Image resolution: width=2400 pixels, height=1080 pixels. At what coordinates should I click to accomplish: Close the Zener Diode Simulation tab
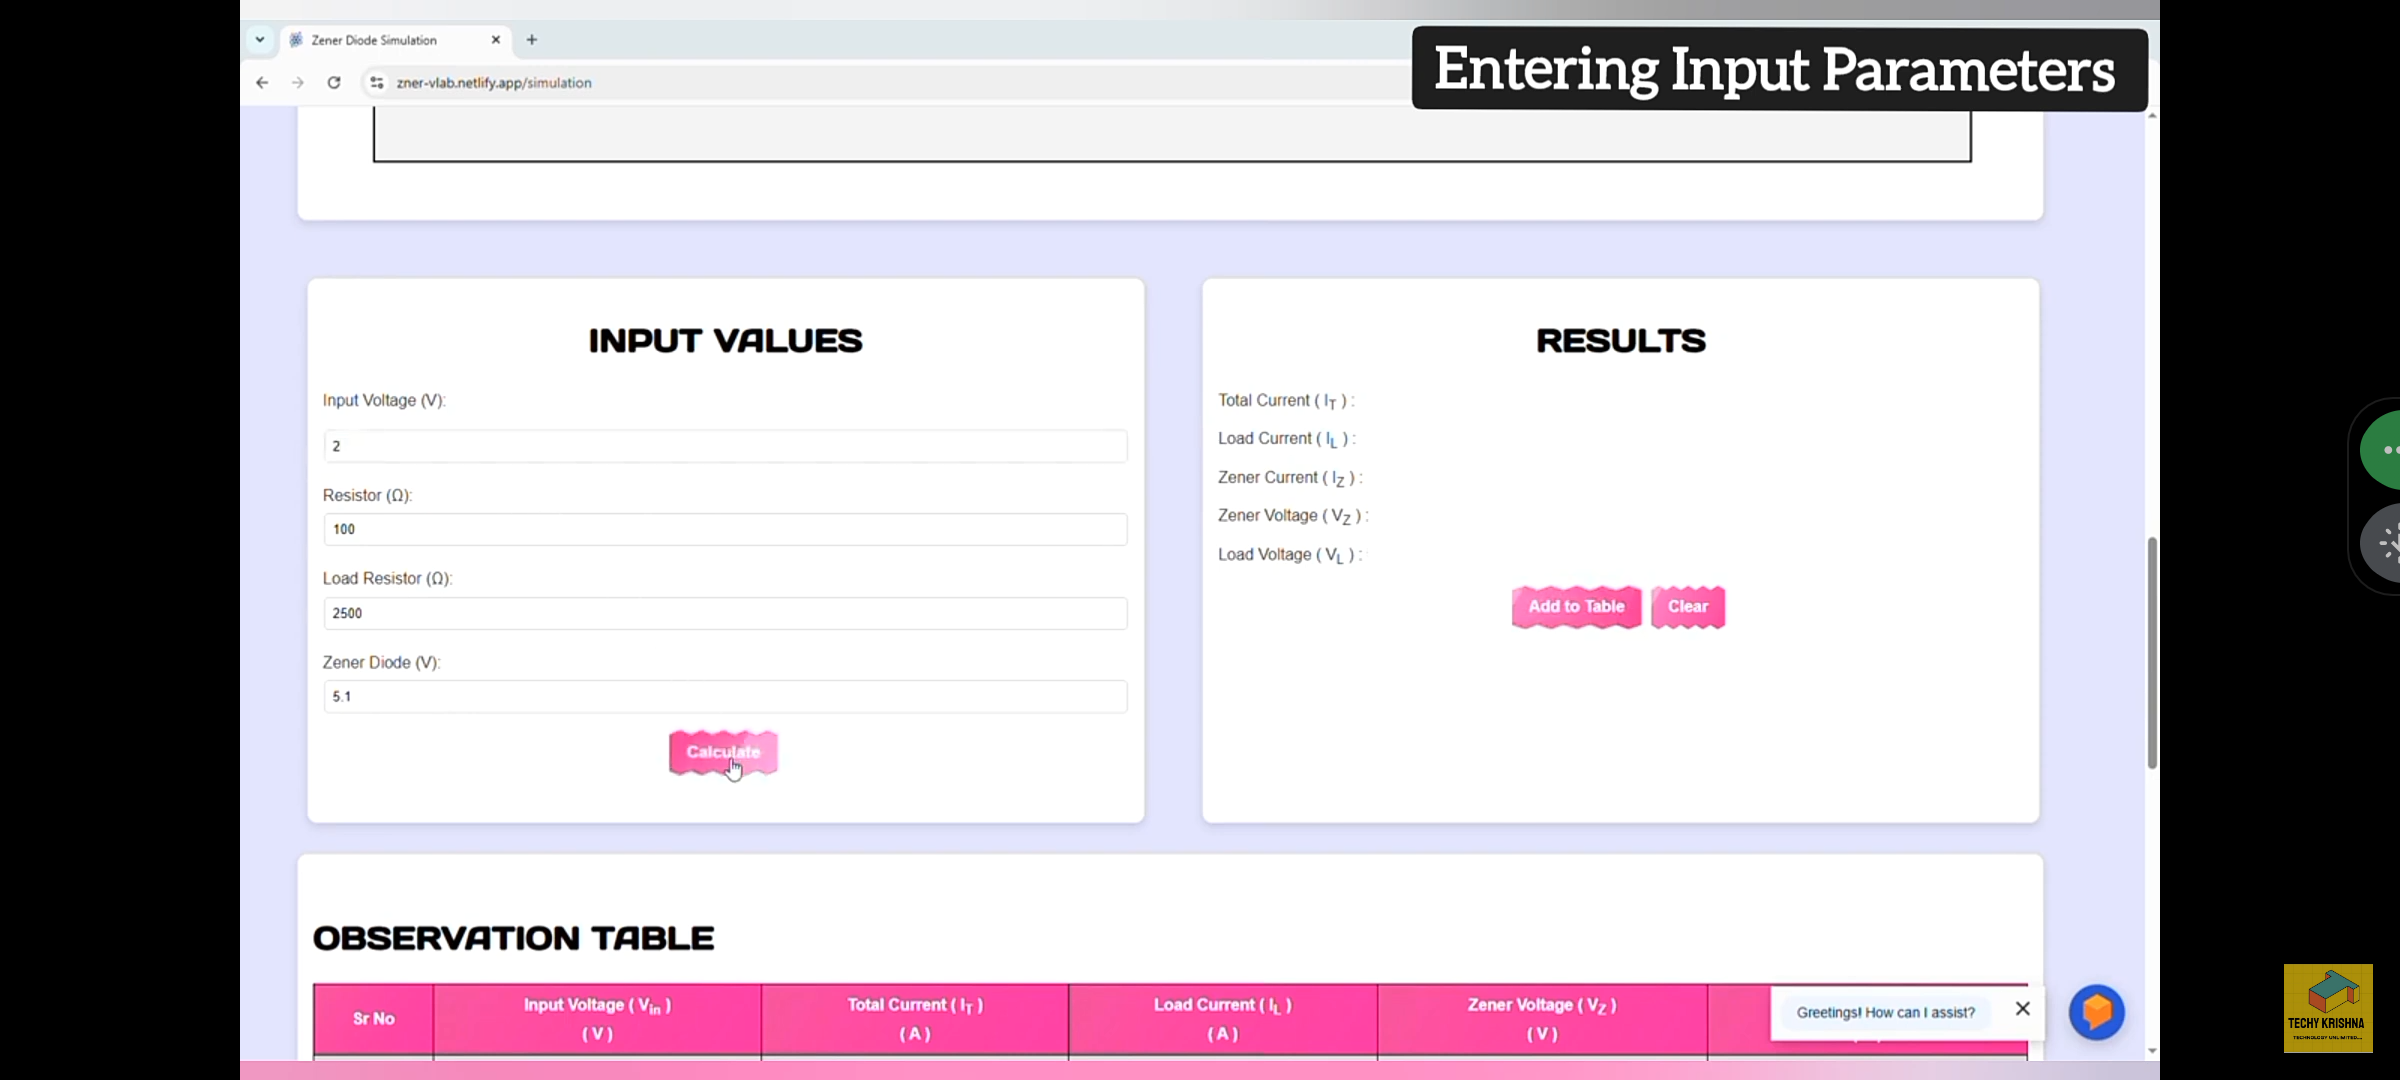tap(495, 40)
